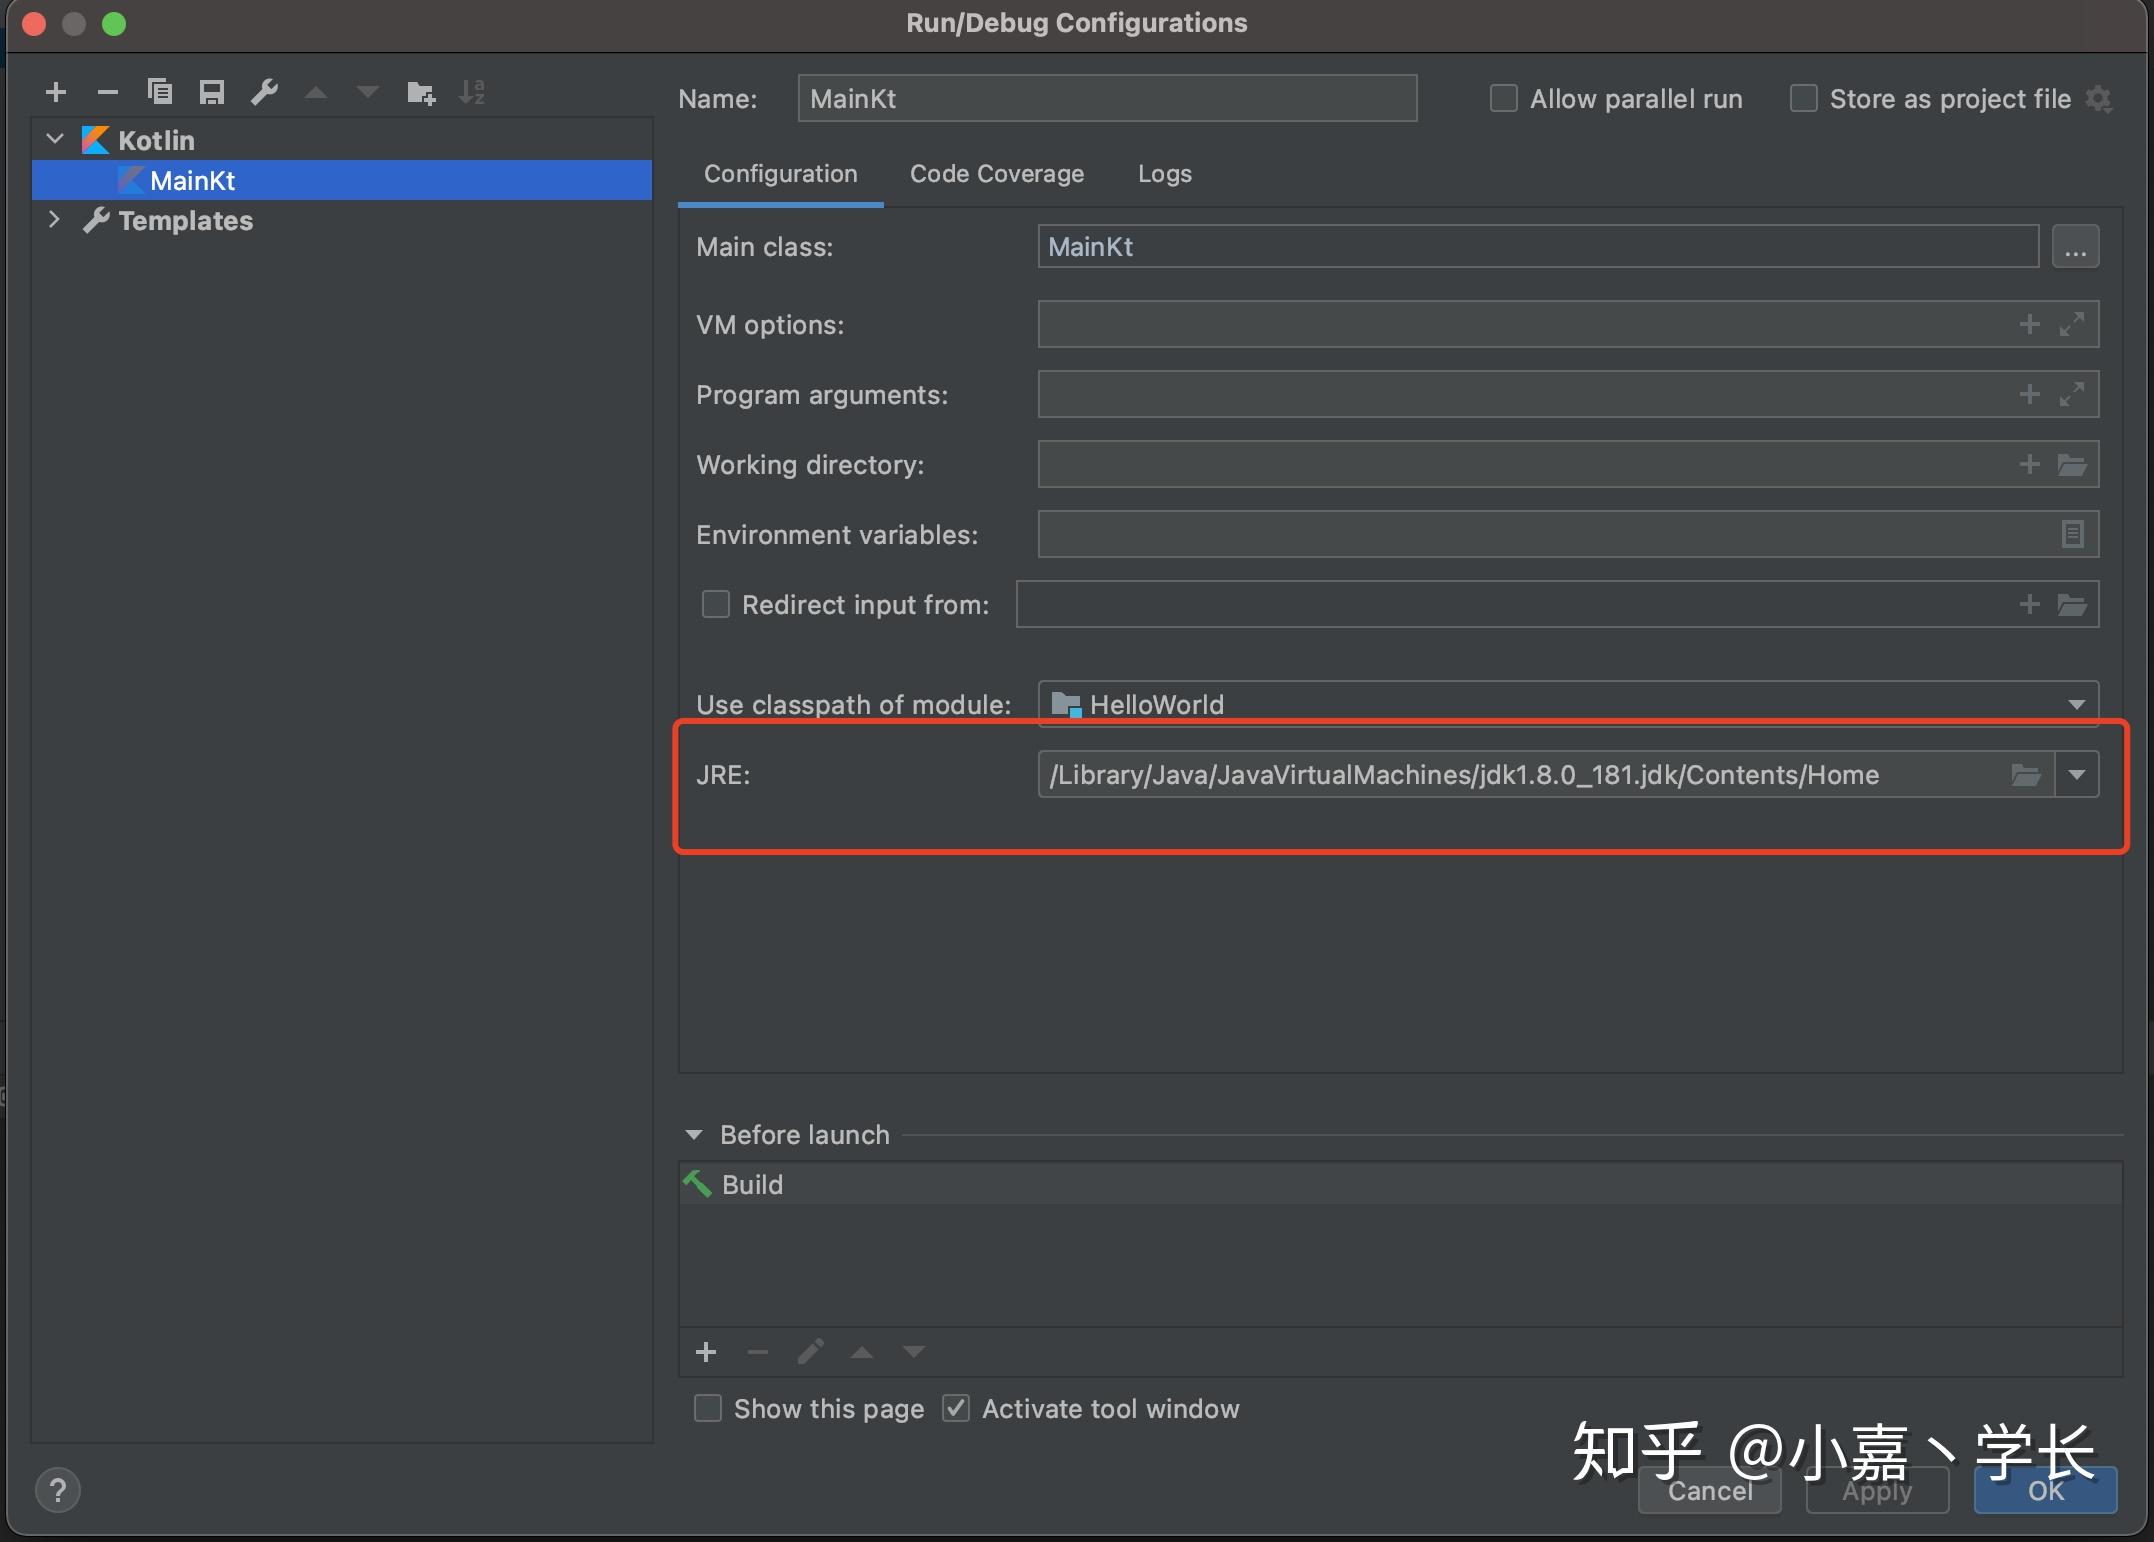The width and height of the screenshot is (2154, 1542).
Task: Switch to the Code Coverage tab
Action: [996, 172]
